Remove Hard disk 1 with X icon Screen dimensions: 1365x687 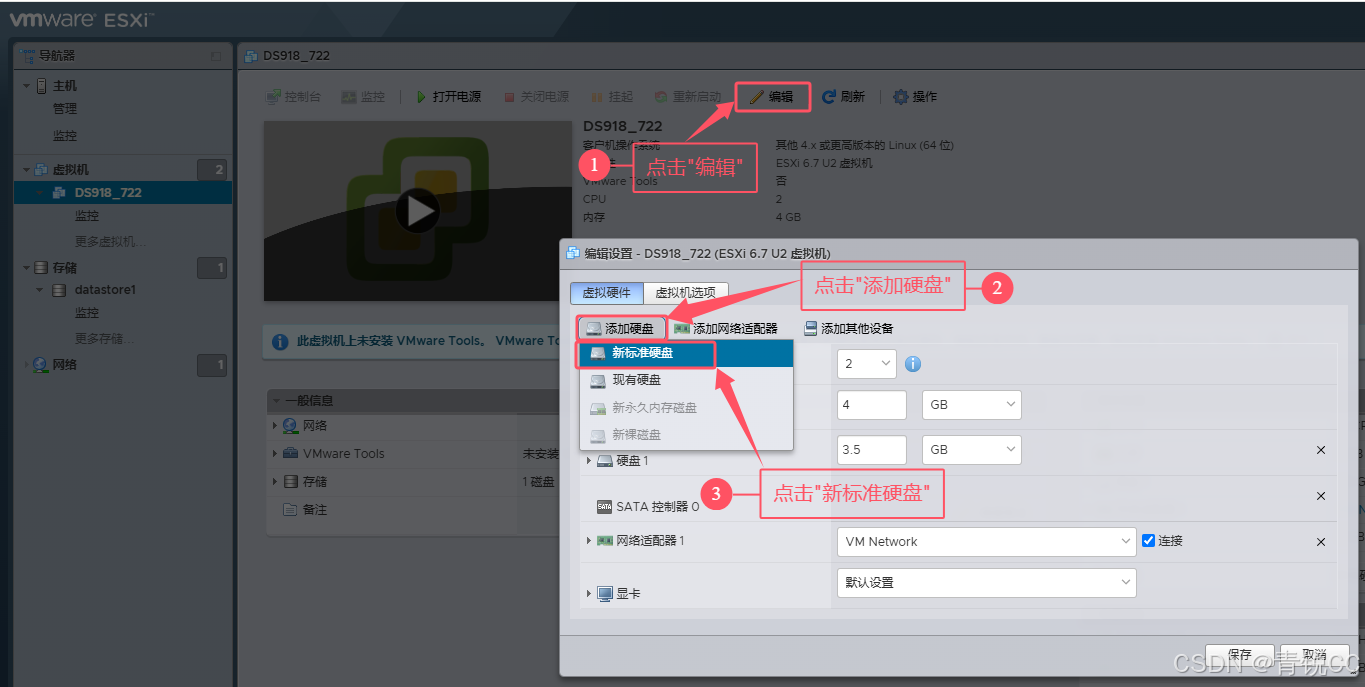[x=1320, y=451]
